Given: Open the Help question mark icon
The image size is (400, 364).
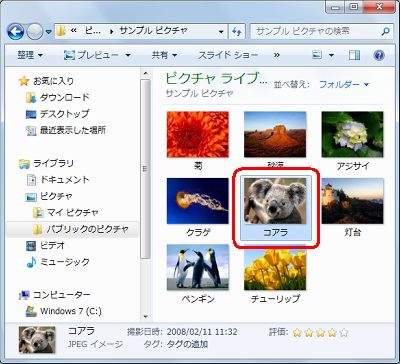Looking at the screenshot, I should pos(379,55).
